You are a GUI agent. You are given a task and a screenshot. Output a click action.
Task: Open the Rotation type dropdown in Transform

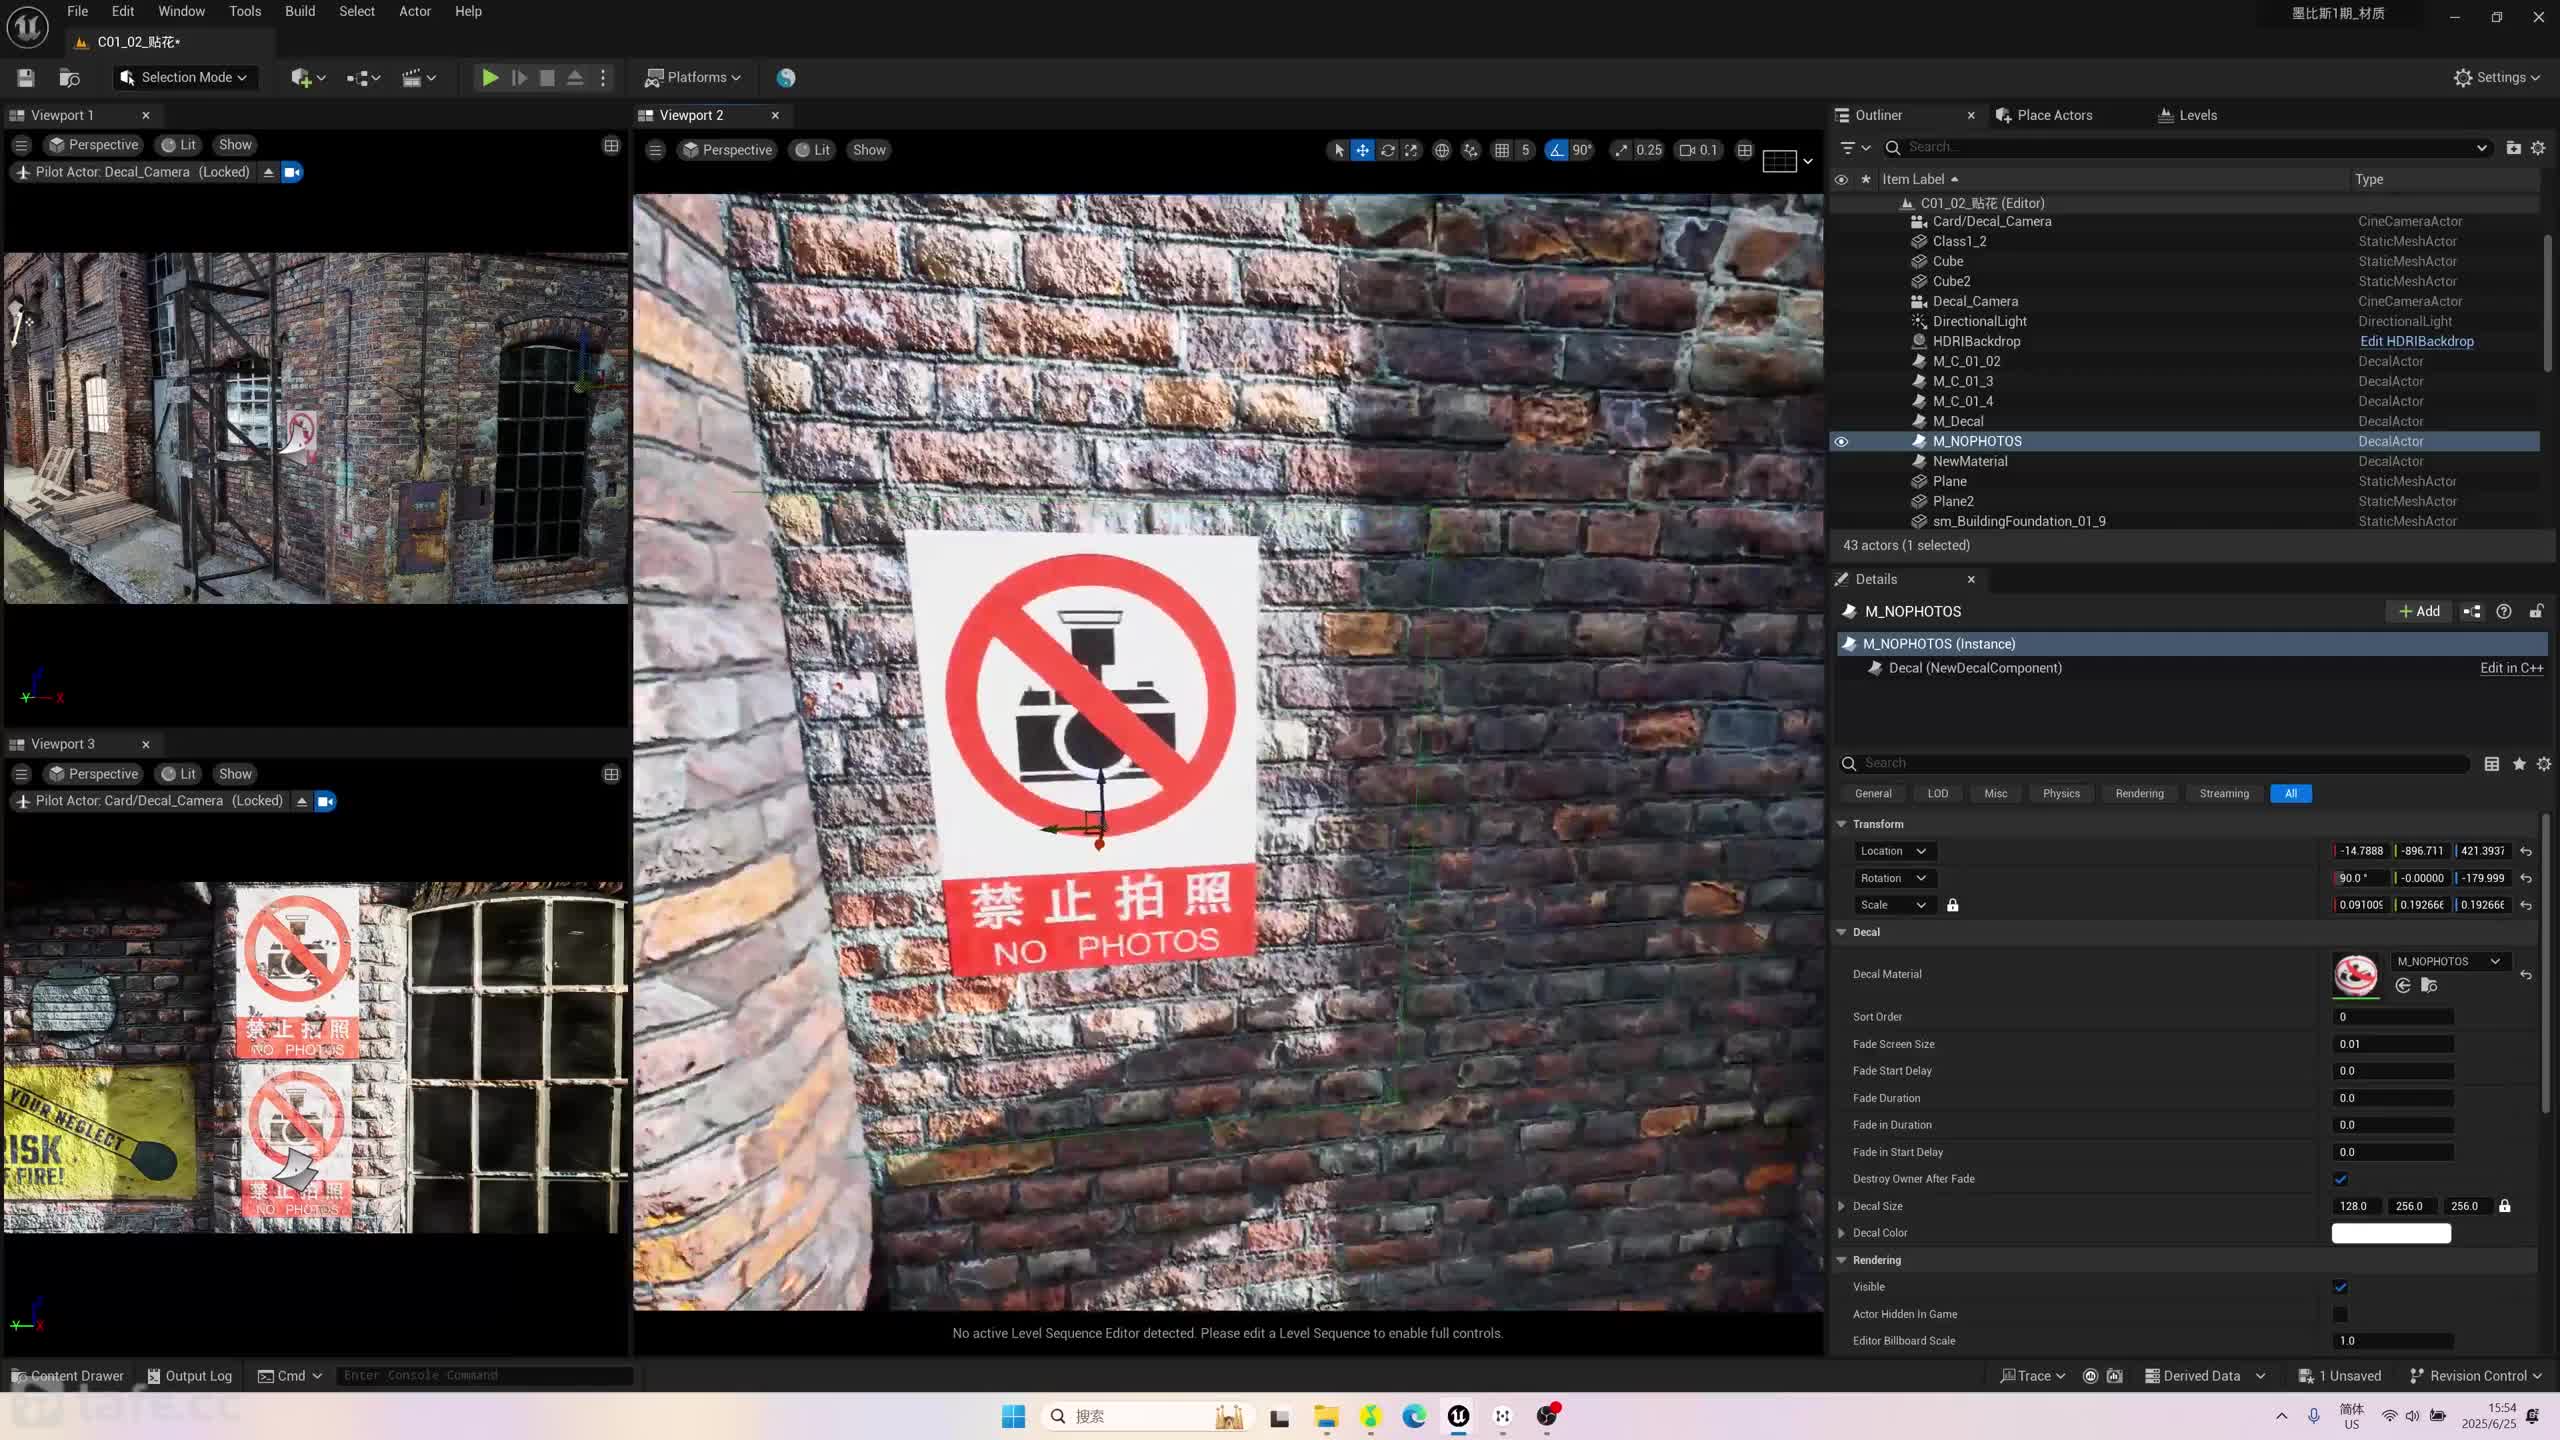tap(1894, 878)
